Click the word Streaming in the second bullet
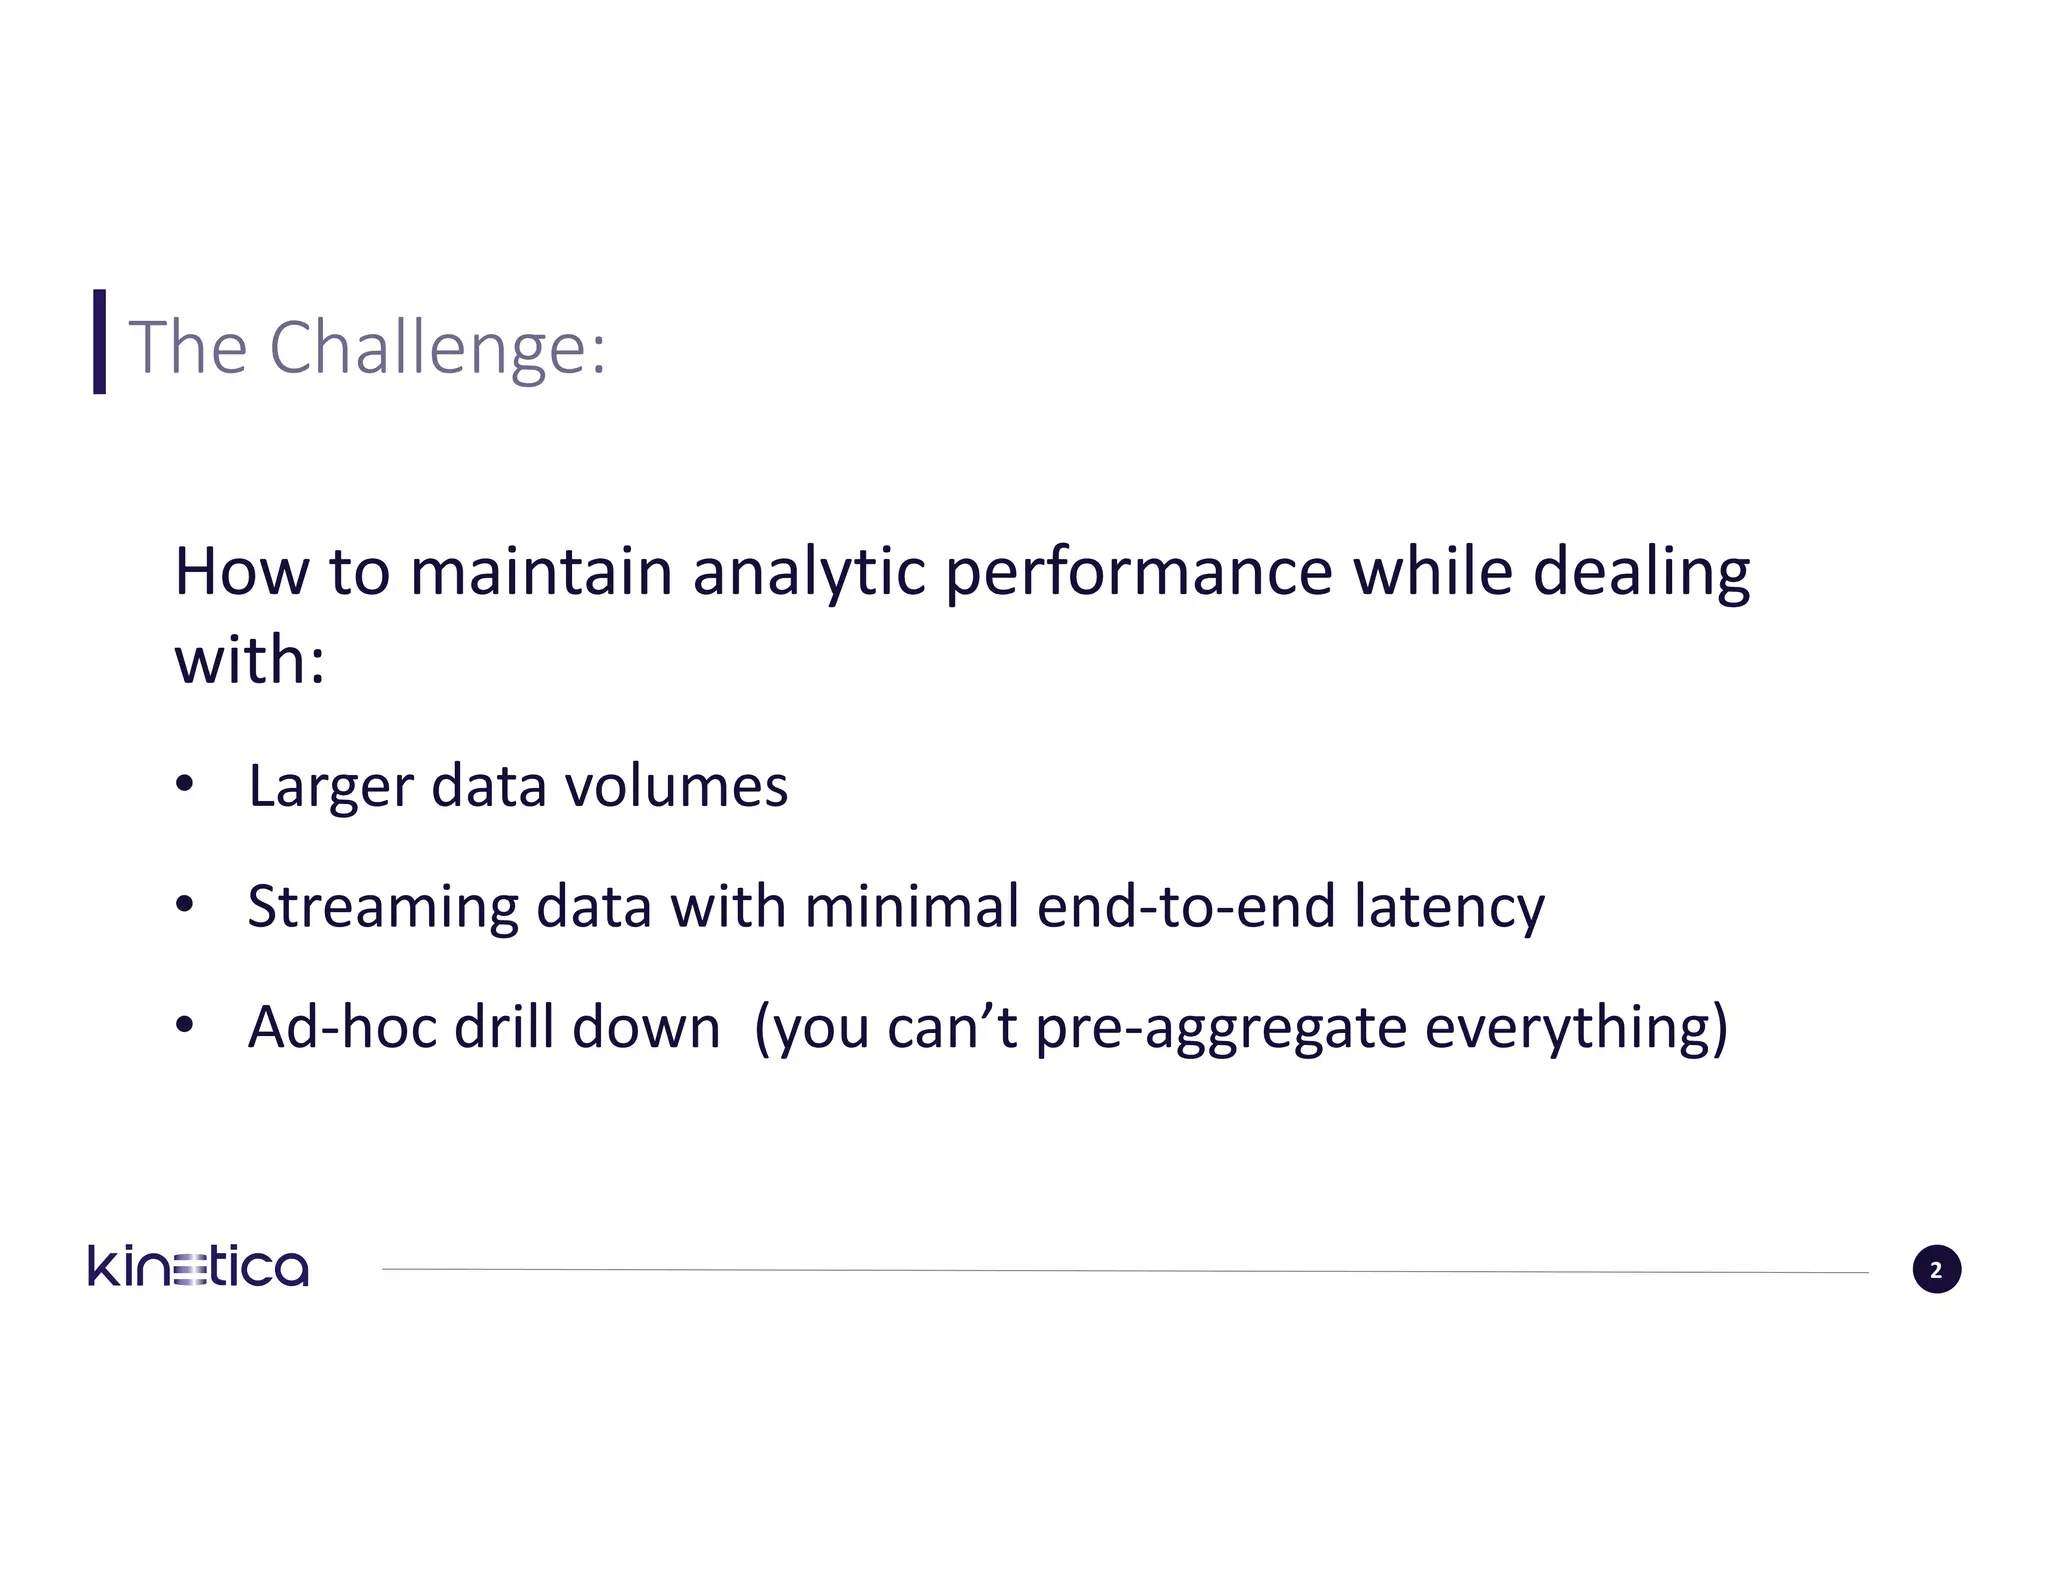The width and height of the screenshot is (2048, 1582). click(x=383, y=908)
